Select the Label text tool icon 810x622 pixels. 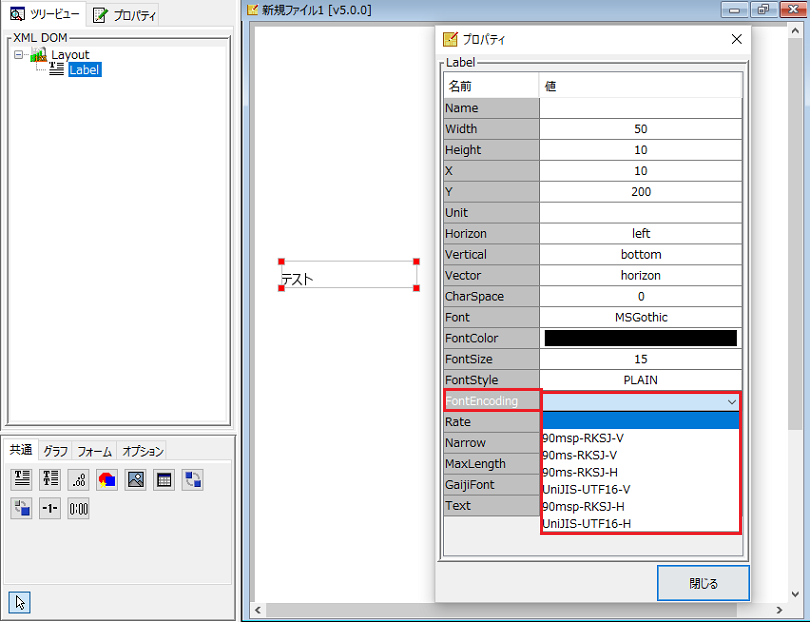pos(22,479)
